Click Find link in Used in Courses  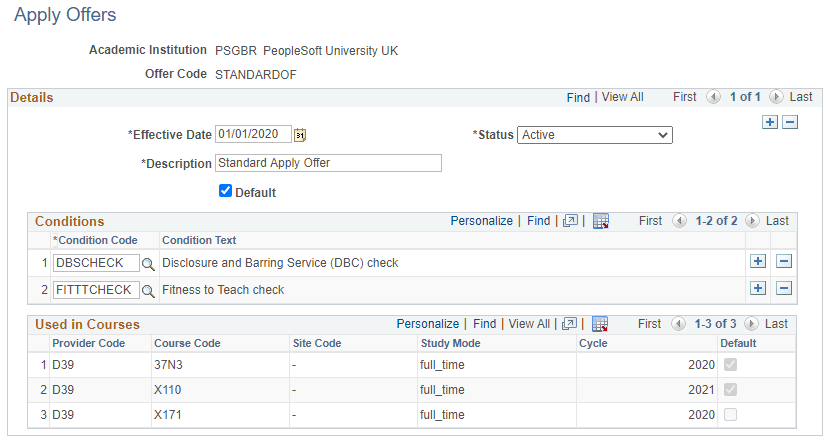tap(484, 324)
